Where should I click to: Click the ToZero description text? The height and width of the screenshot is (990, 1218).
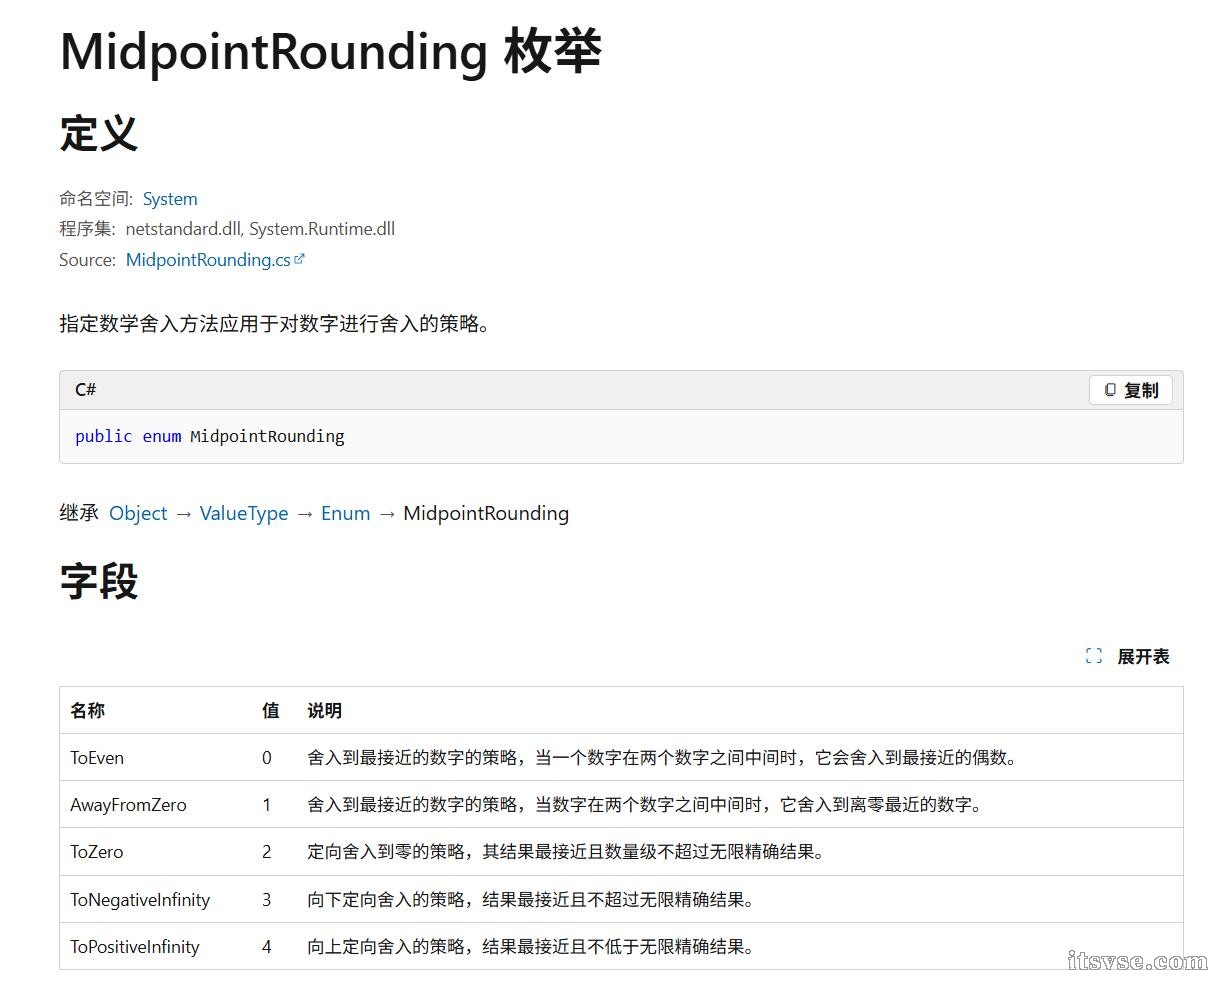tap(567, 852)
